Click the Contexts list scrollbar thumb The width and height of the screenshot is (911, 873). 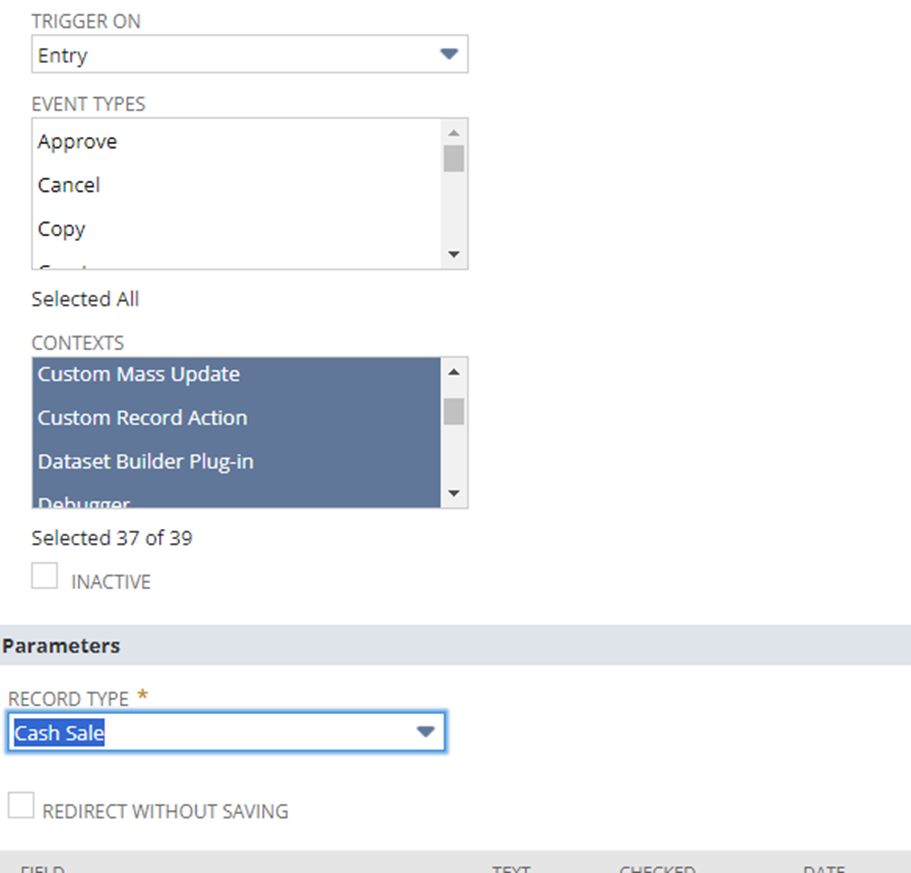(x=454, y=411)
